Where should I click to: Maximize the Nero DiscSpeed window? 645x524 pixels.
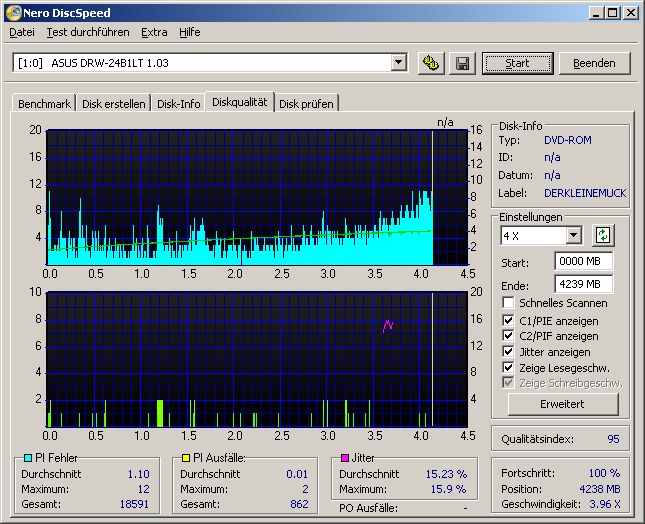point(612,13)
